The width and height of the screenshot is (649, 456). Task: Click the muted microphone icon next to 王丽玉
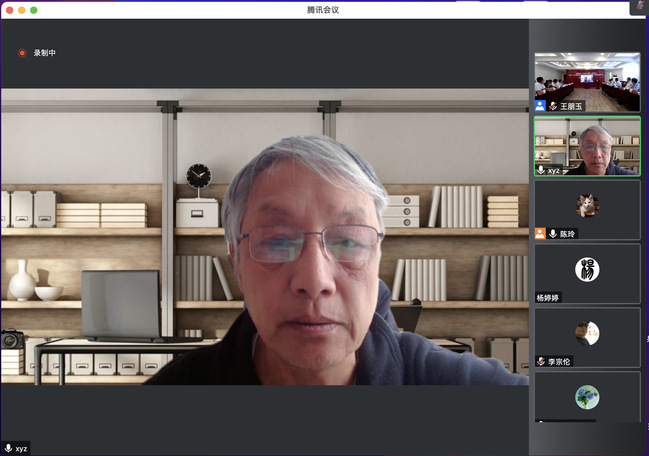(552, 106)
